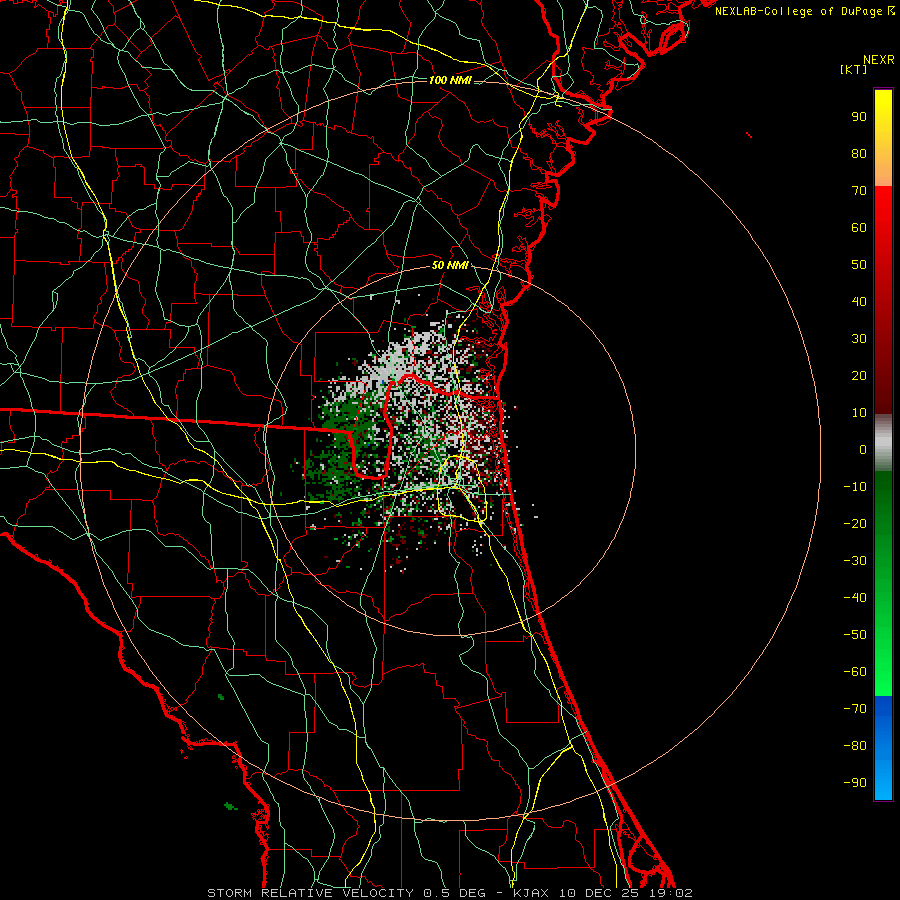Click the KJAX radar site identifier
900x900 pixels.
[x=532, y=893]
